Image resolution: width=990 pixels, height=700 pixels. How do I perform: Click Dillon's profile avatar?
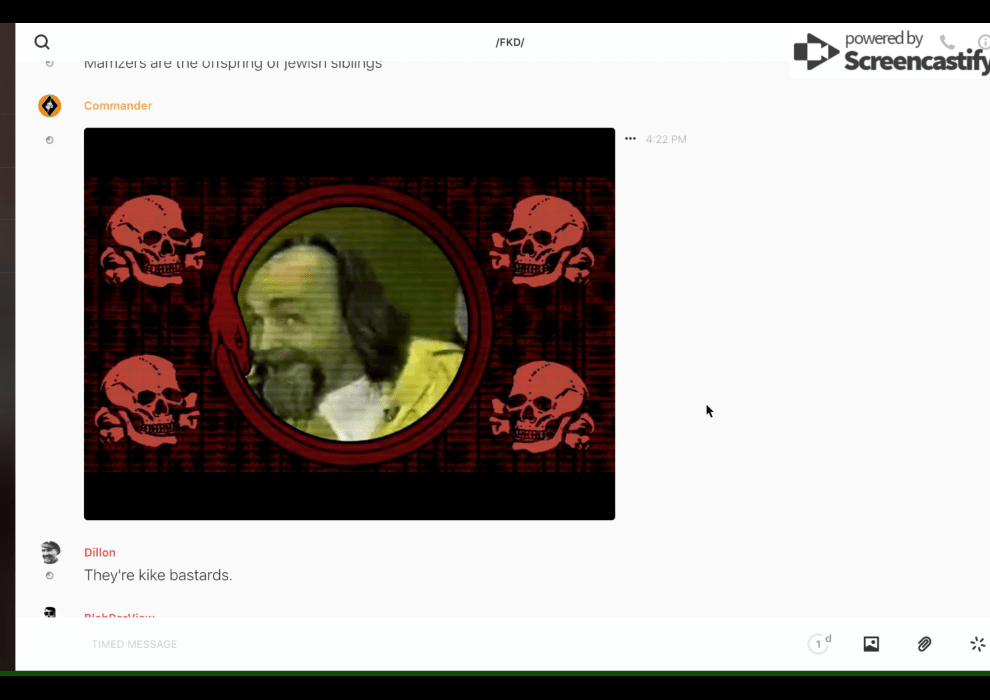point(50,552)
